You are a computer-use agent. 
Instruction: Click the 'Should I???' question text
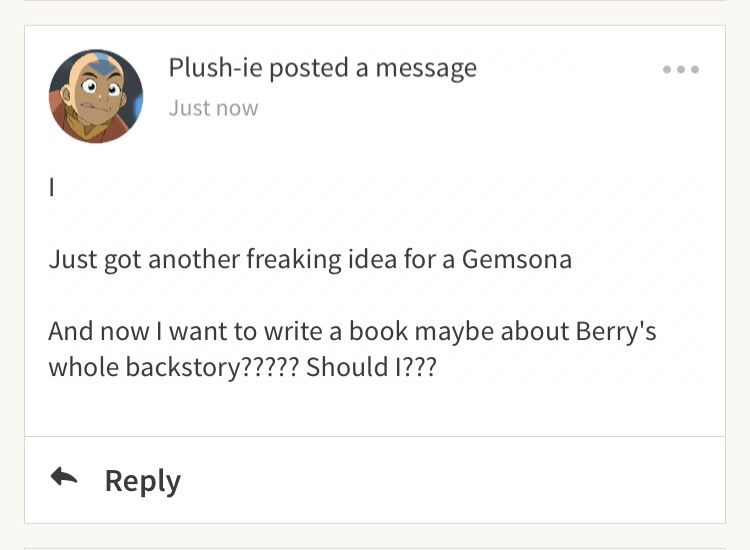point(371,367)
